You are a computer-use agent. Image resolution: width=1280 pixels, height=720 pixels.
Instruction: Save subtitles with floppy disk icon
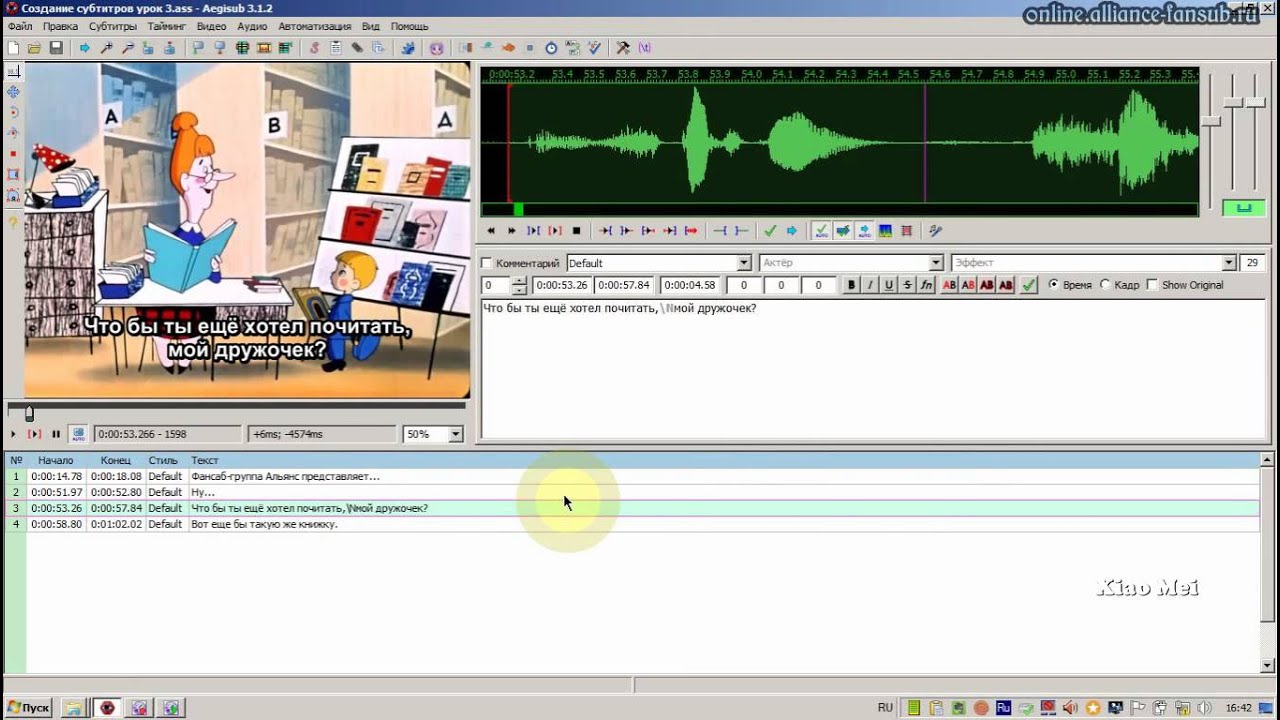[x=56, y=48]
